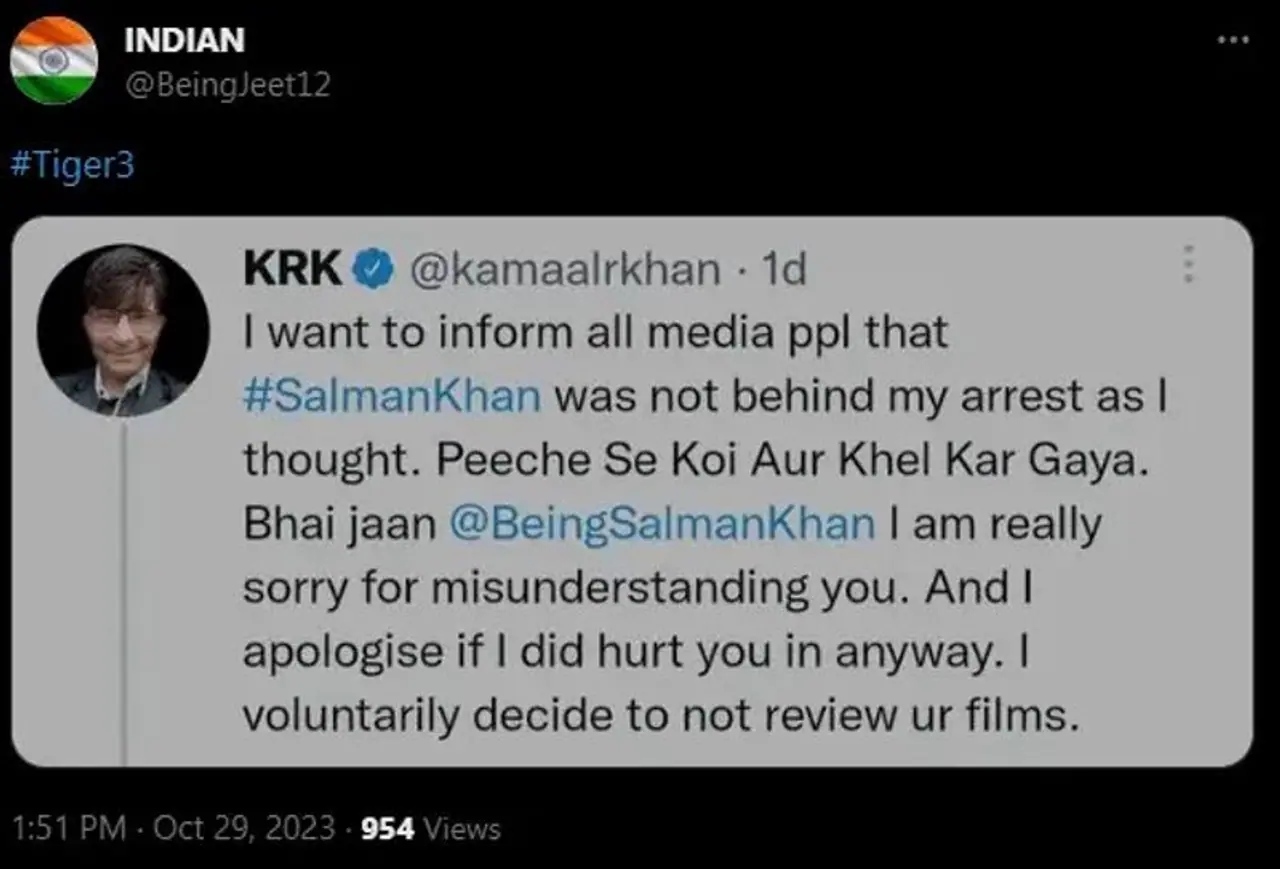Click the quoted tweet's 1d timestamp
The width and height of the screenshot is (1280, 869).
pos(783,268)
